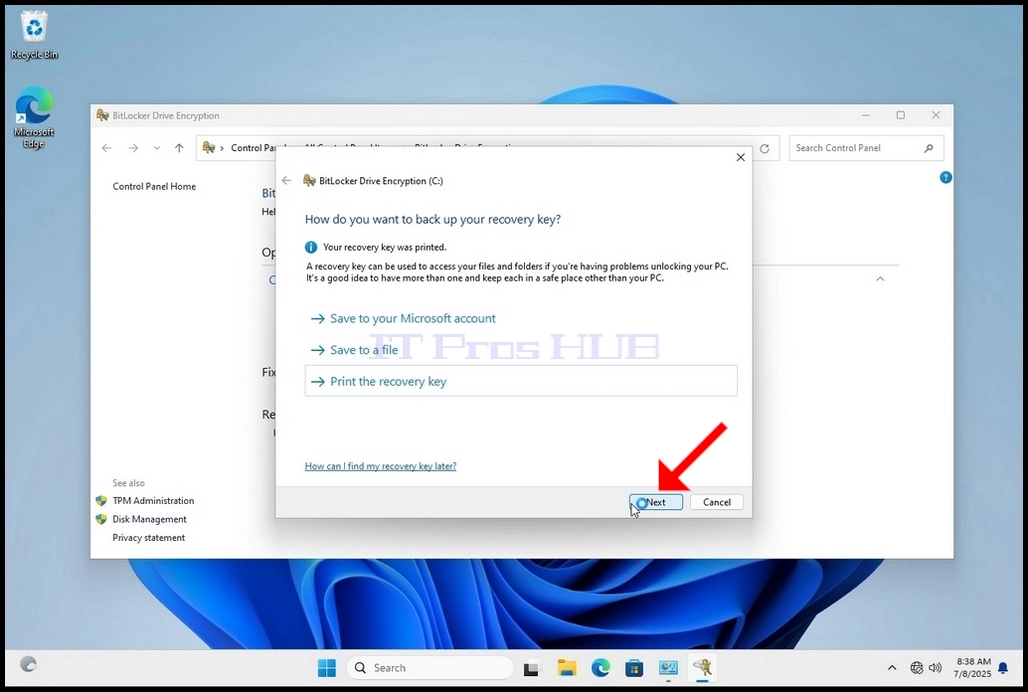Refresh the Control Panel address bar
The height and width of the screenshot is (692, 1028).
pos(764,149)
